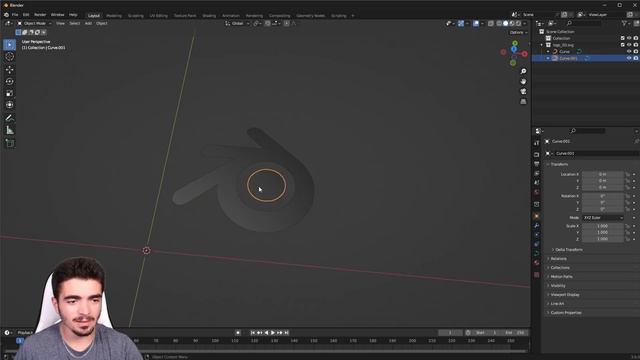
Task: Expand the Collections panel
Action: [560, 268]
